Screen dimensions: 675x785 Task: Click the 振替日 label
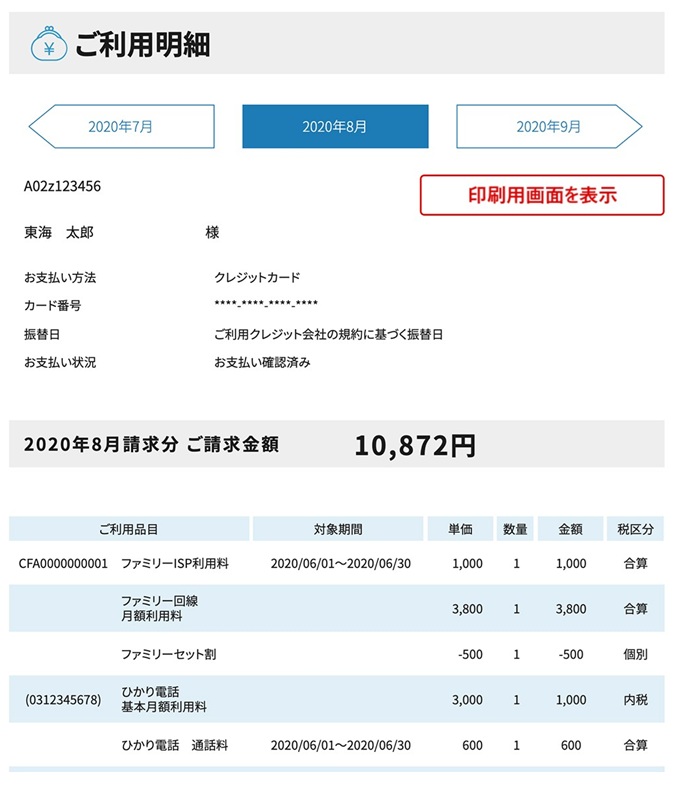(x=42, y=334)
